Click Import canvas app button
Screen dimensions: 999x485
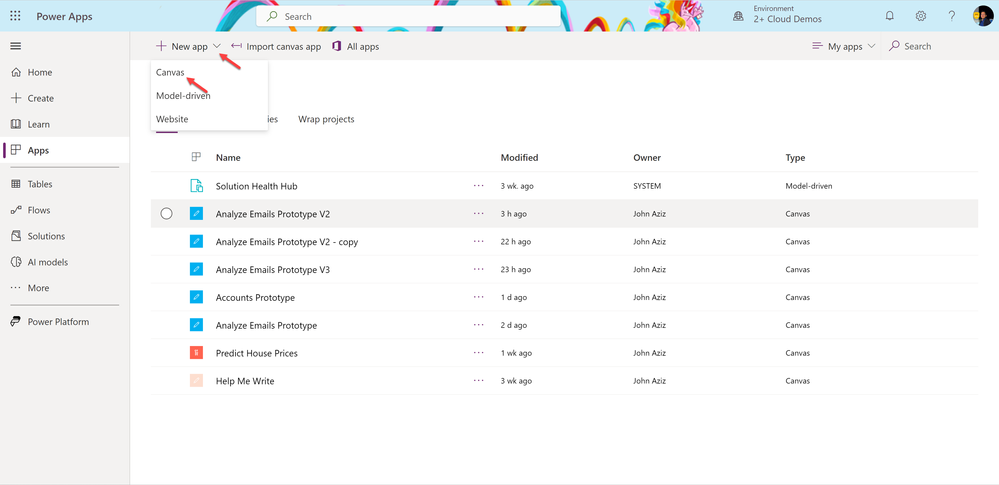(x=276, y=47)
